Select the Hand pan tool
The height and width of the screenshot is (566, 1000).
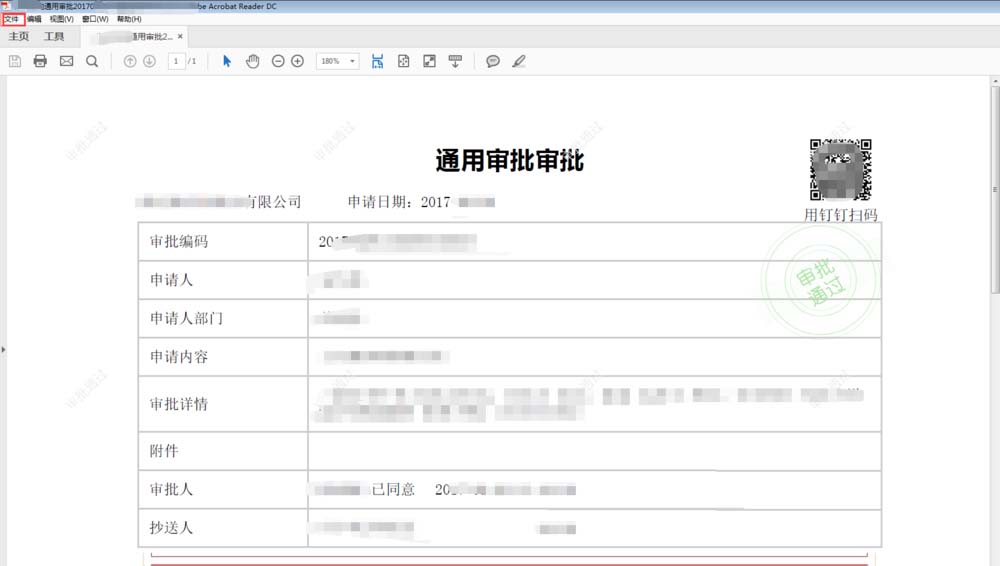(x=253, y=61)
